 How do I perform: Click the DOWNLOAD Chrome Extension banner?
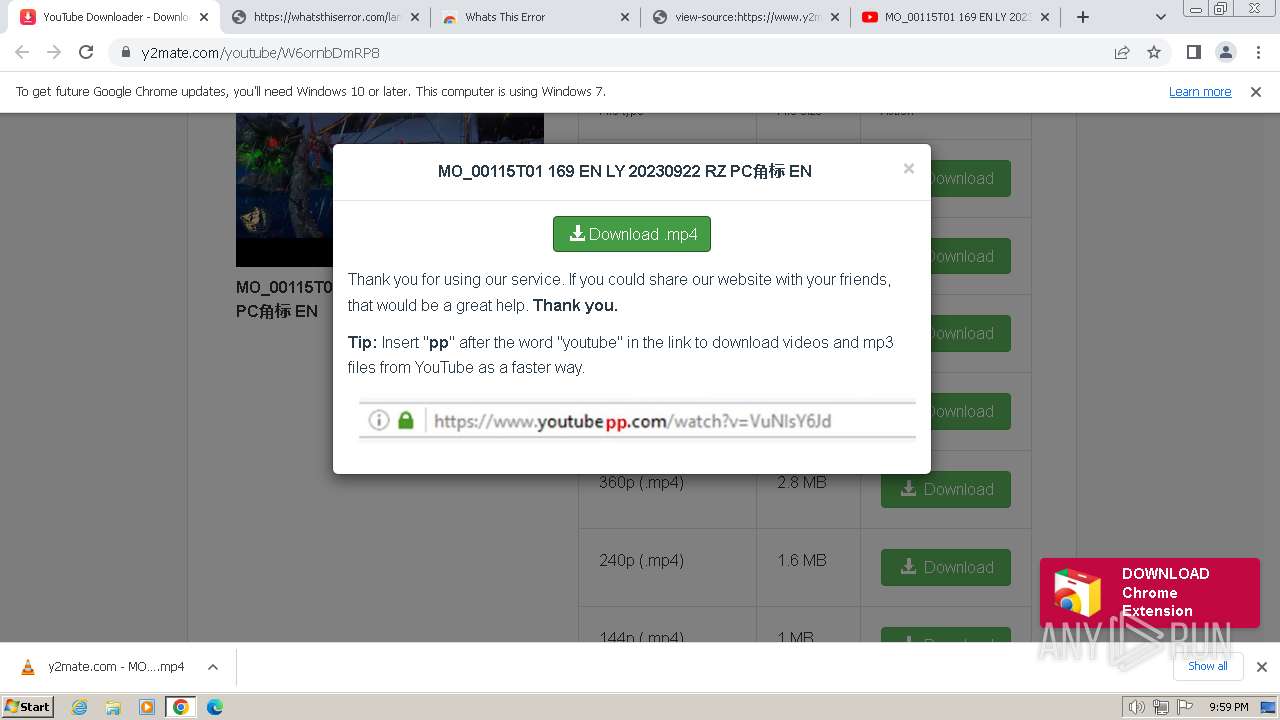pyautogui.click(x=1149, y=592)
